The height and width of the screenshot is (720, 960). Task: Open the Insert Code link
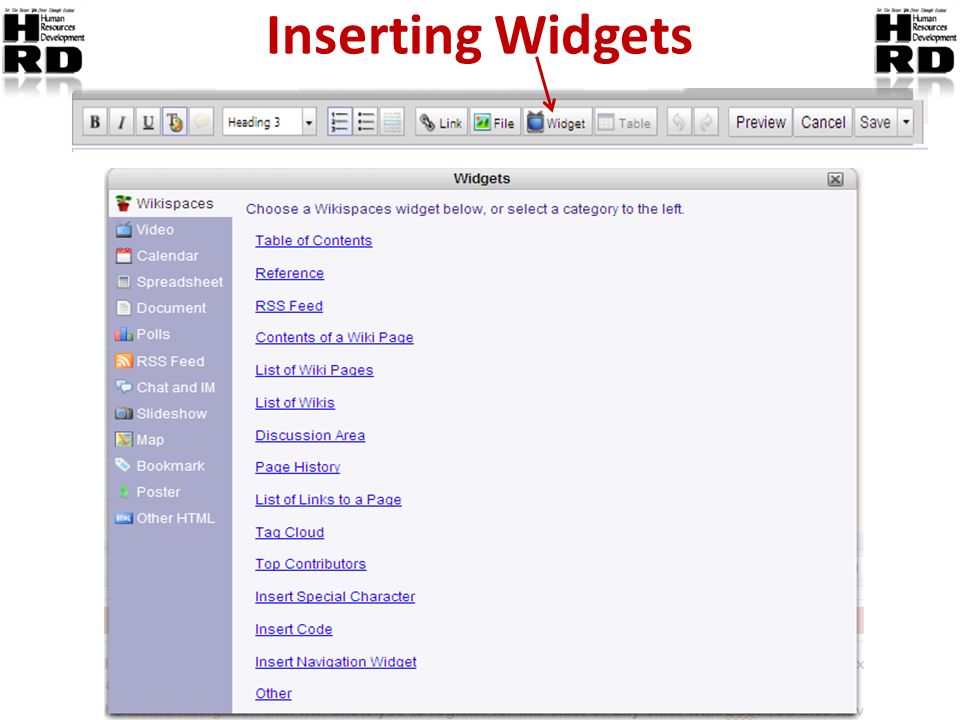click(x=294, y=629)
